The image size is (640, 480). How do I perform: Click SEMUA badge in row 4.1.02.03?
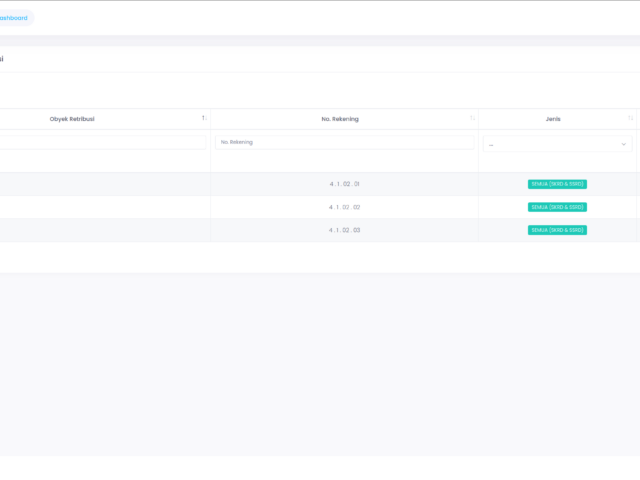557,230
